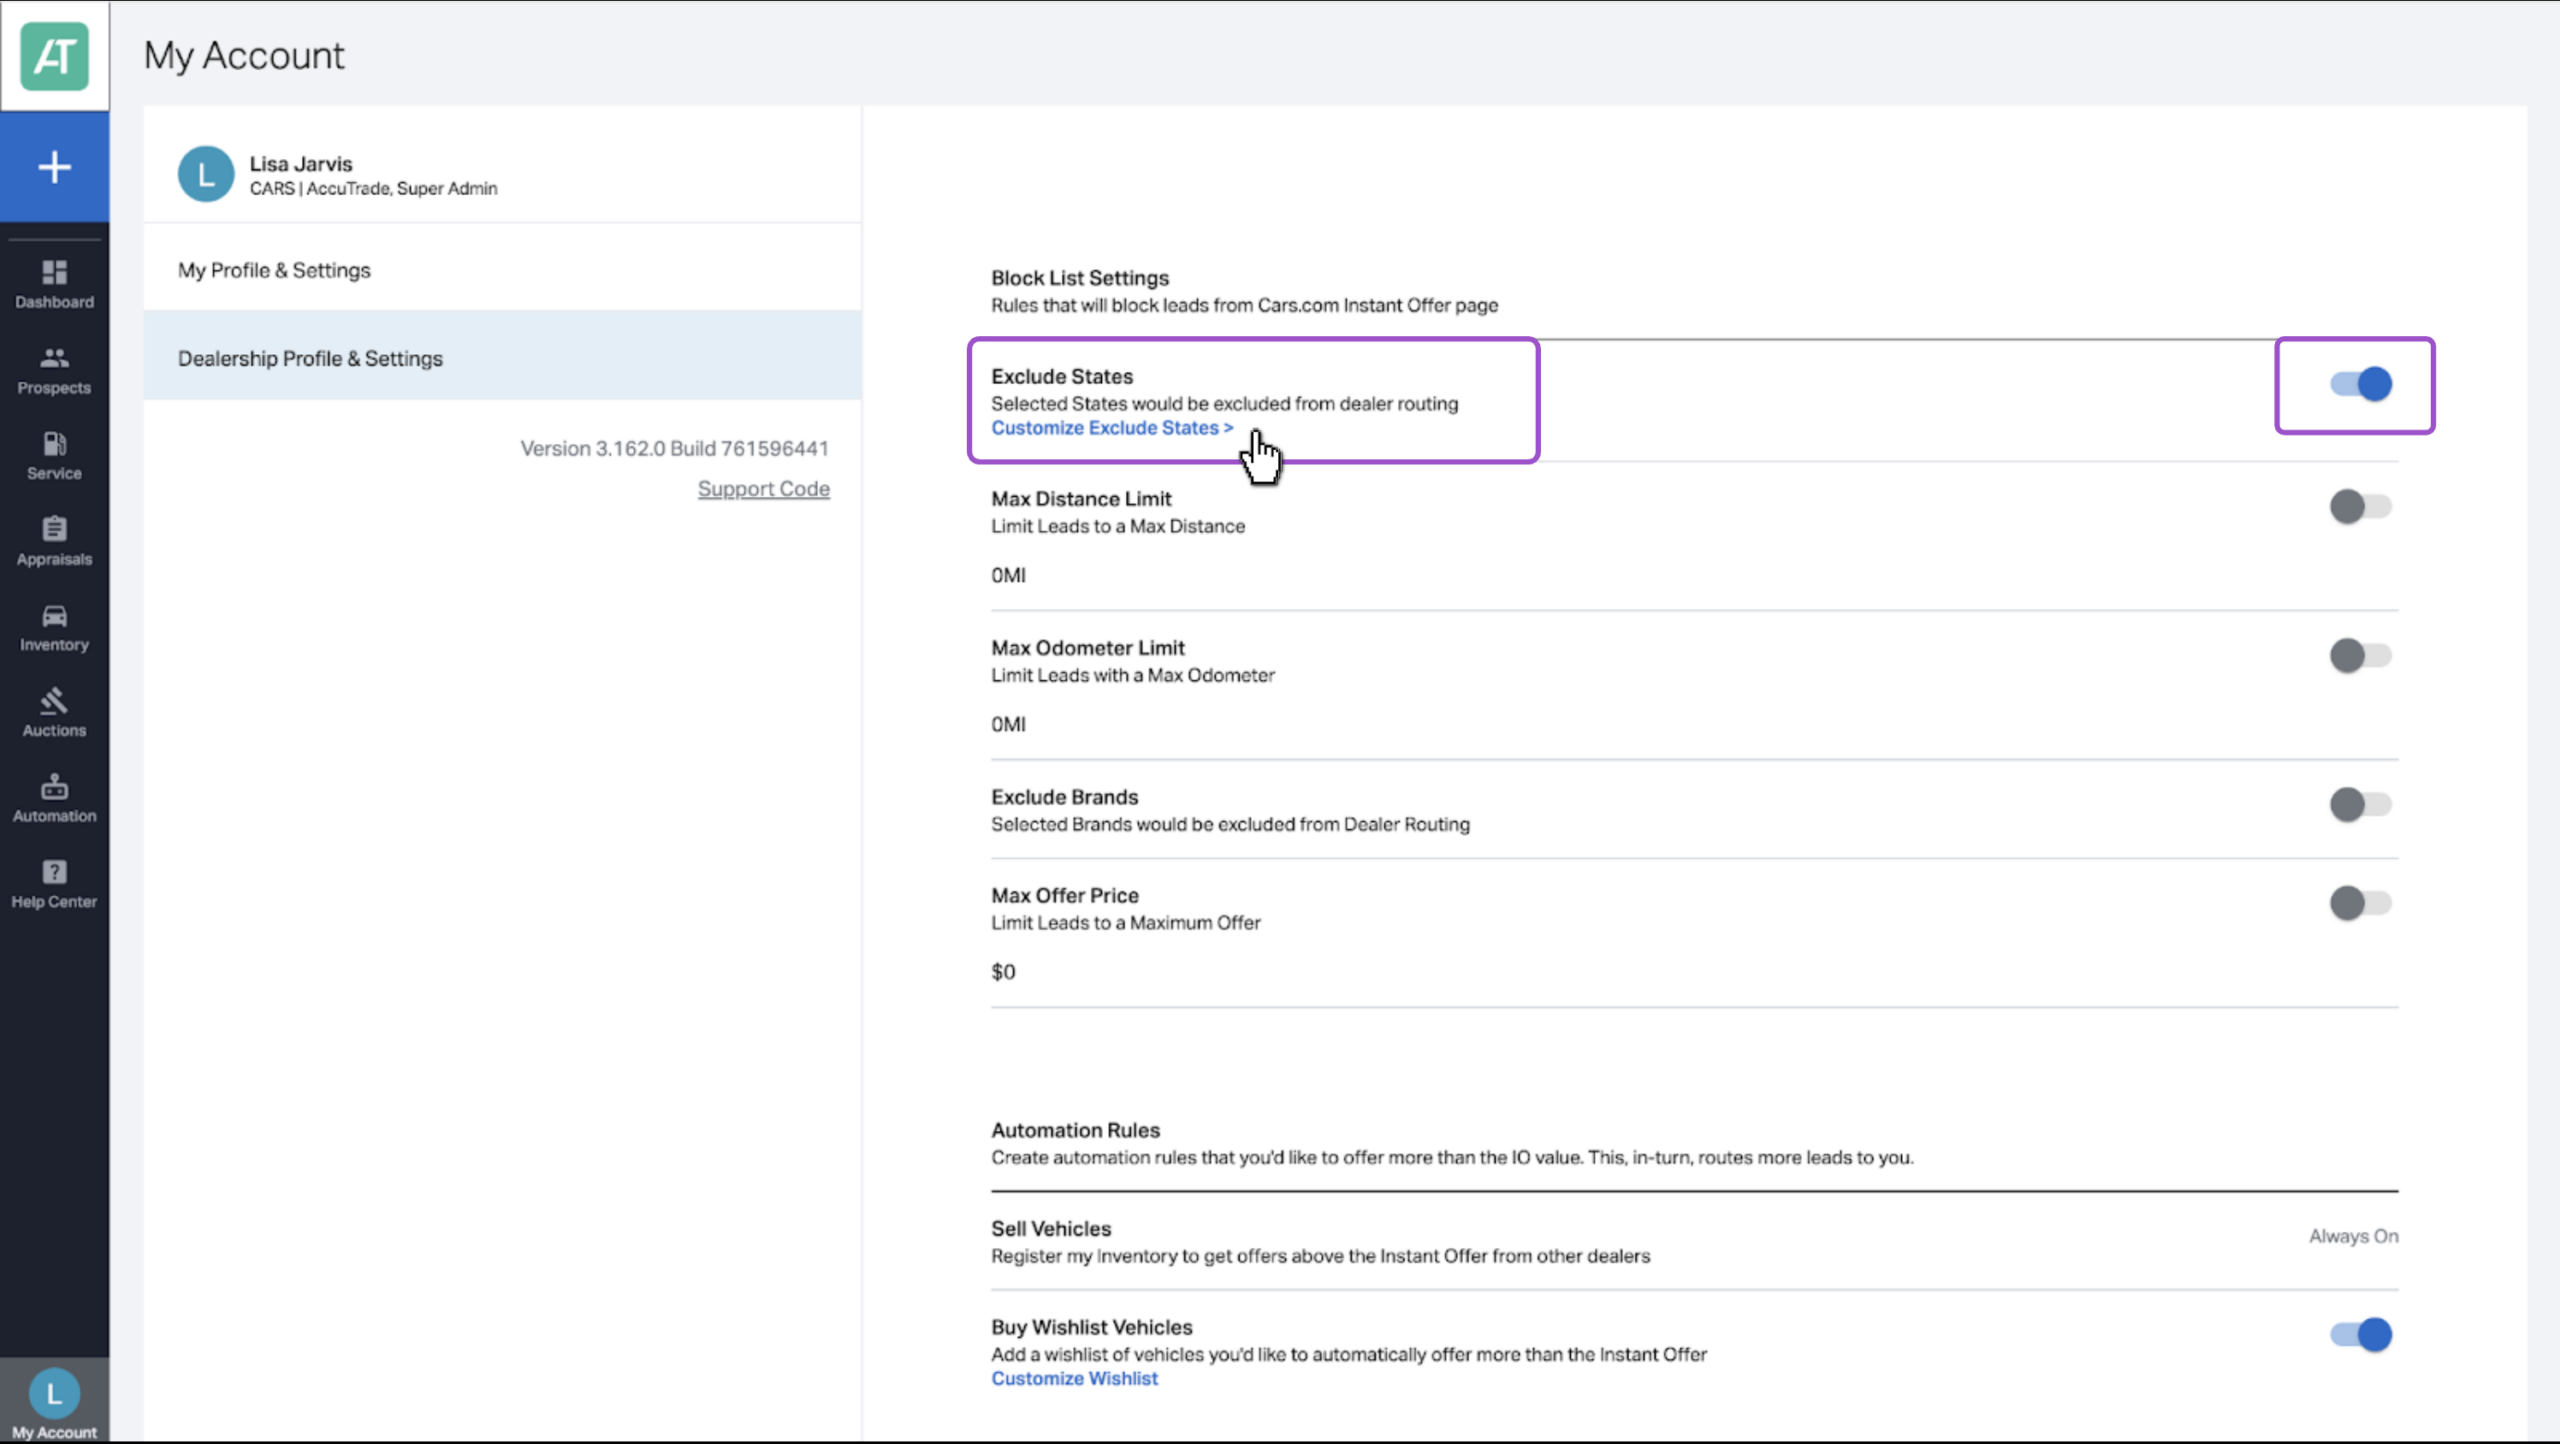Image resolution: width=2560 pixels, height=1444 pixels.
Task: Click the Always On label for Sell Vehicles
Action: pyautogui.click(x=2353, y=1236)
